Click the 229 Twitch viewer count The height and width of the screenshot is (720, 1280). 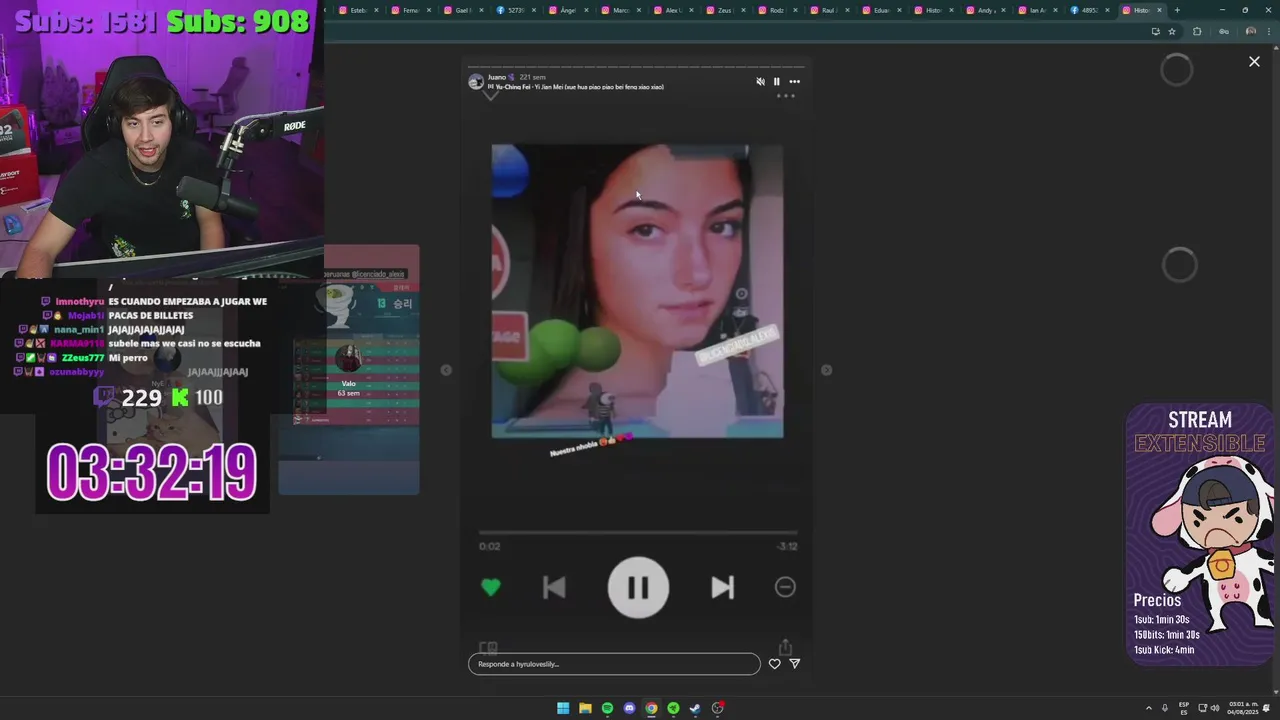tap(141, 398)
